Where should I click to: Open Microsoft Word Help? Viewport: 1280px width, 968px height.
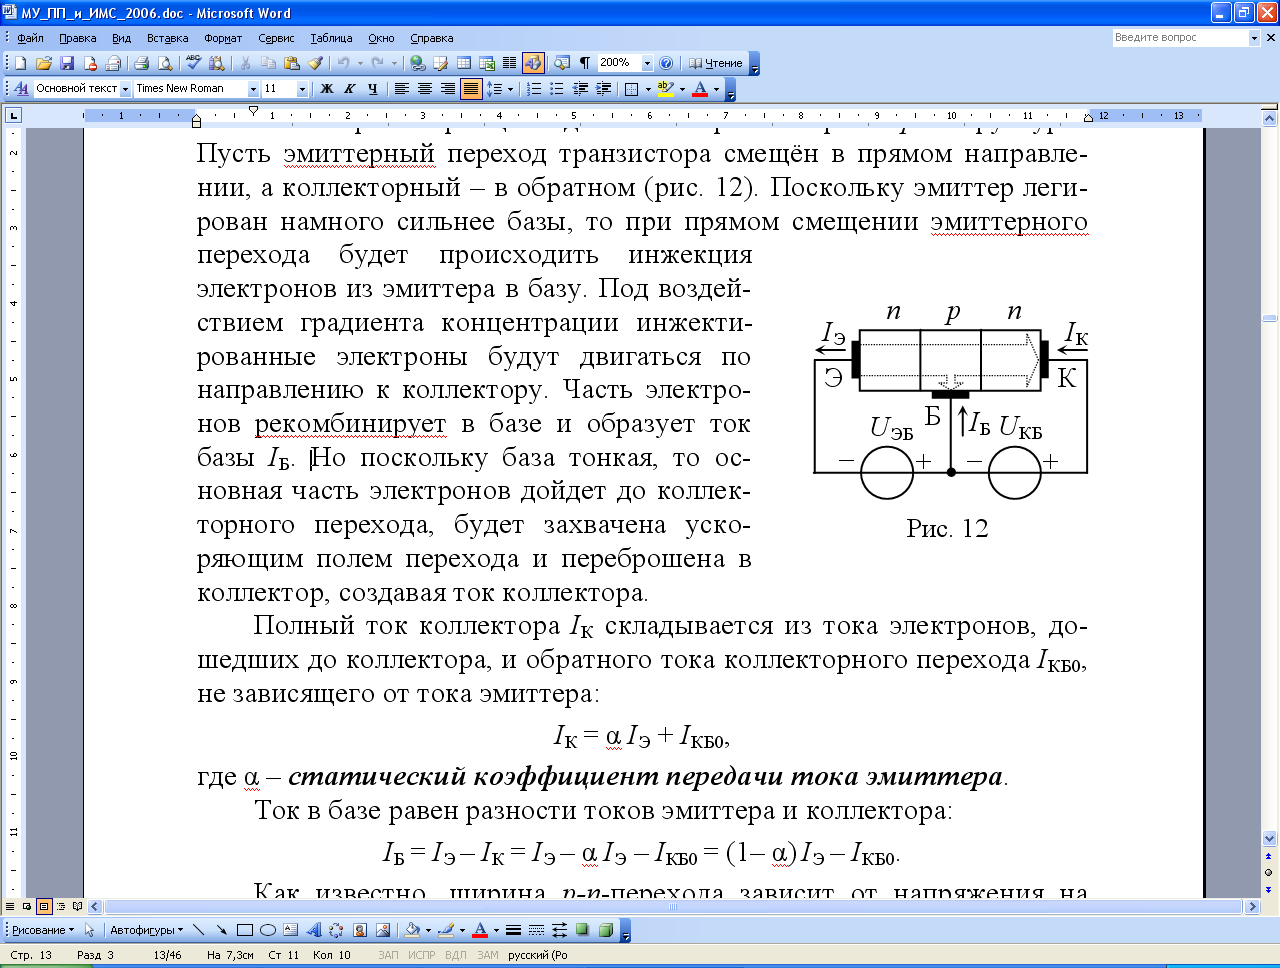[666, 63]
